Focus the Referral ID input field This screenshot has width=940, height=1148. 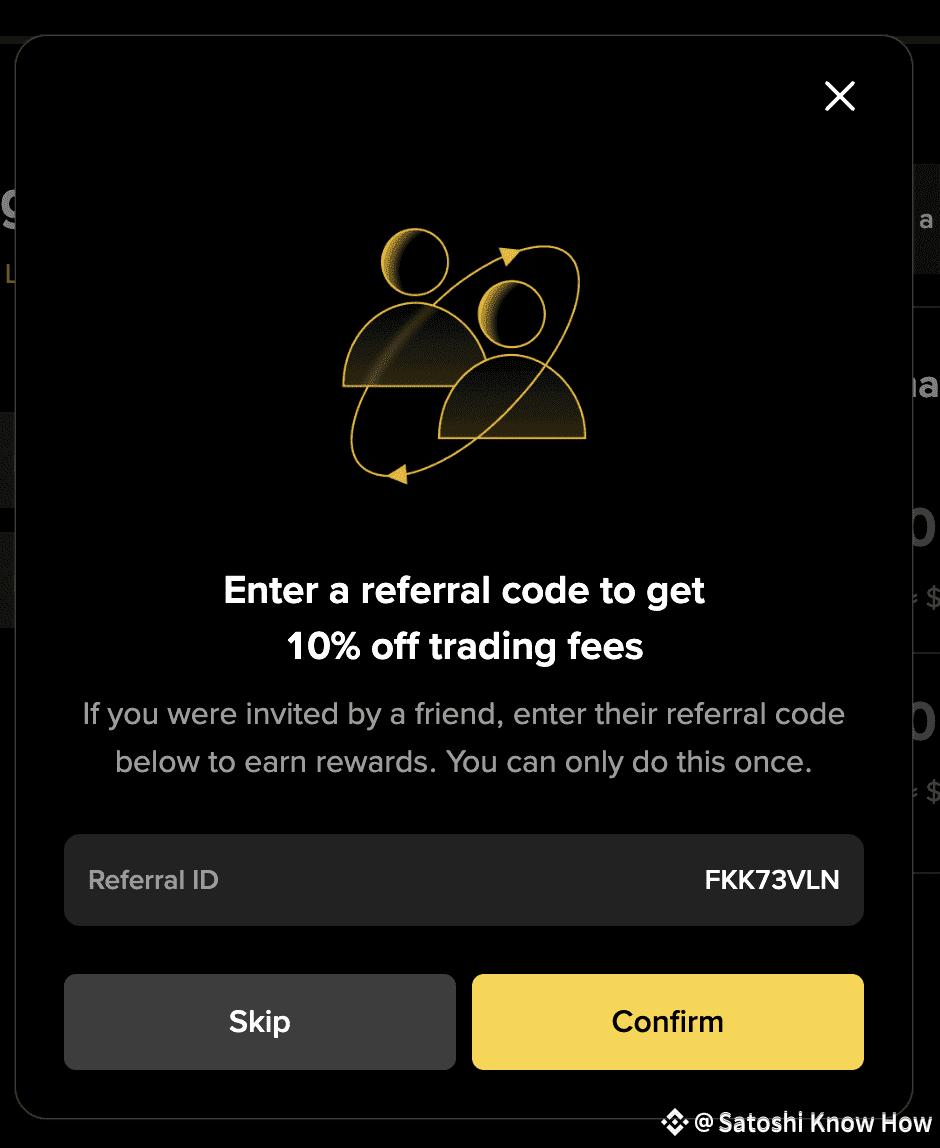[x=464, y=879]
